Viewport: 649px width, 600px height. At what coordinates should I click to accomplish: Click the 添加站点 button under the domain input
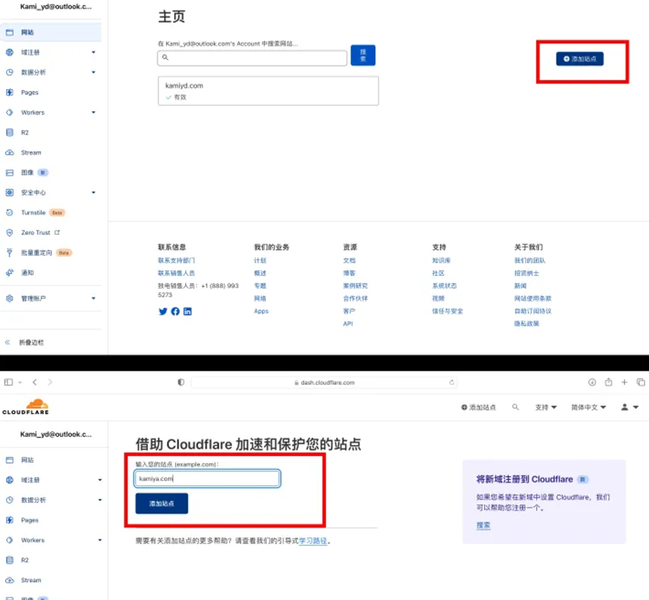[162, 504]
